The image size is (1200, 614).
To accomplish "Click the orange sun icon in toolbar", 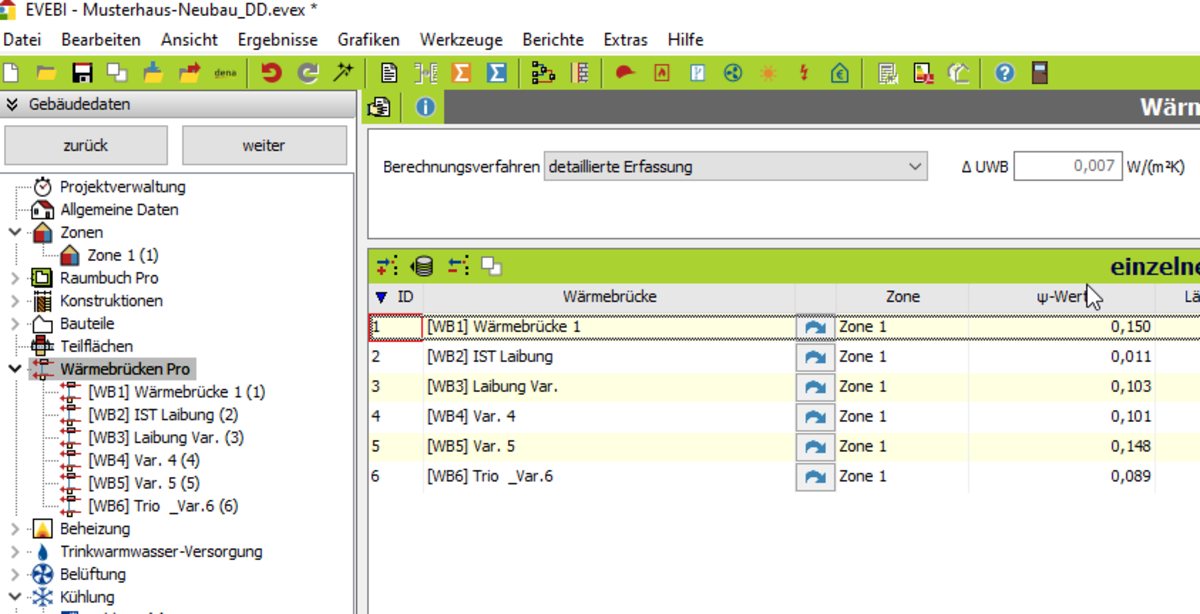I will click(768, 73).
